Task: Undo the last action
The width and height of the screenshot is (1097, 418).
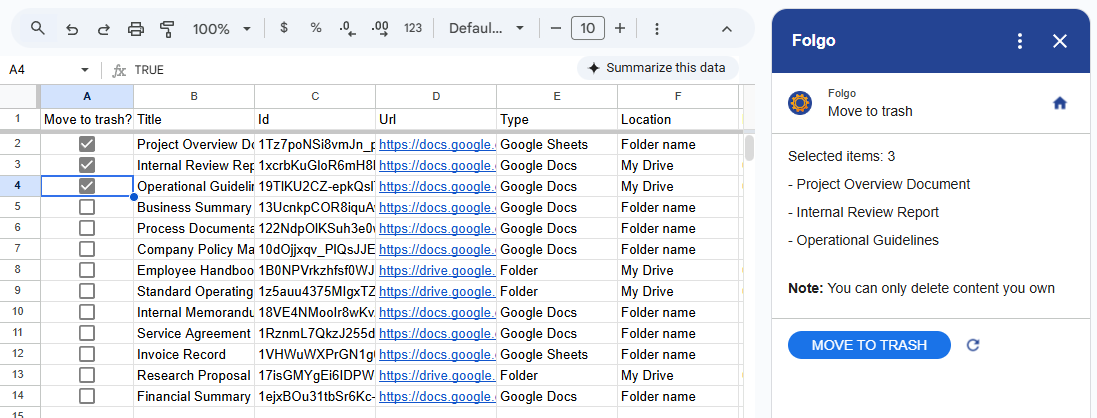Action: pos(71,29)
